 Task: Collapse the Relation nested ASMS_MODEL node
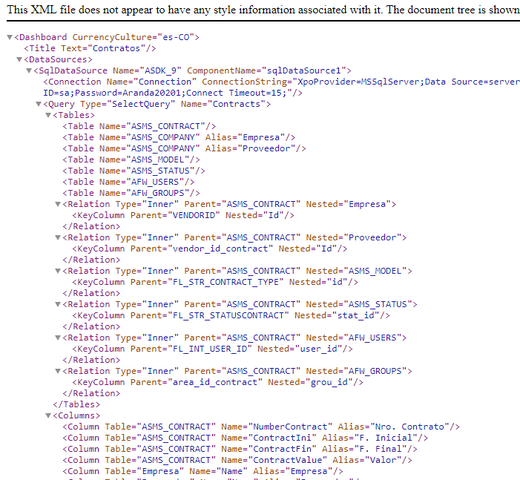(58, 271)
